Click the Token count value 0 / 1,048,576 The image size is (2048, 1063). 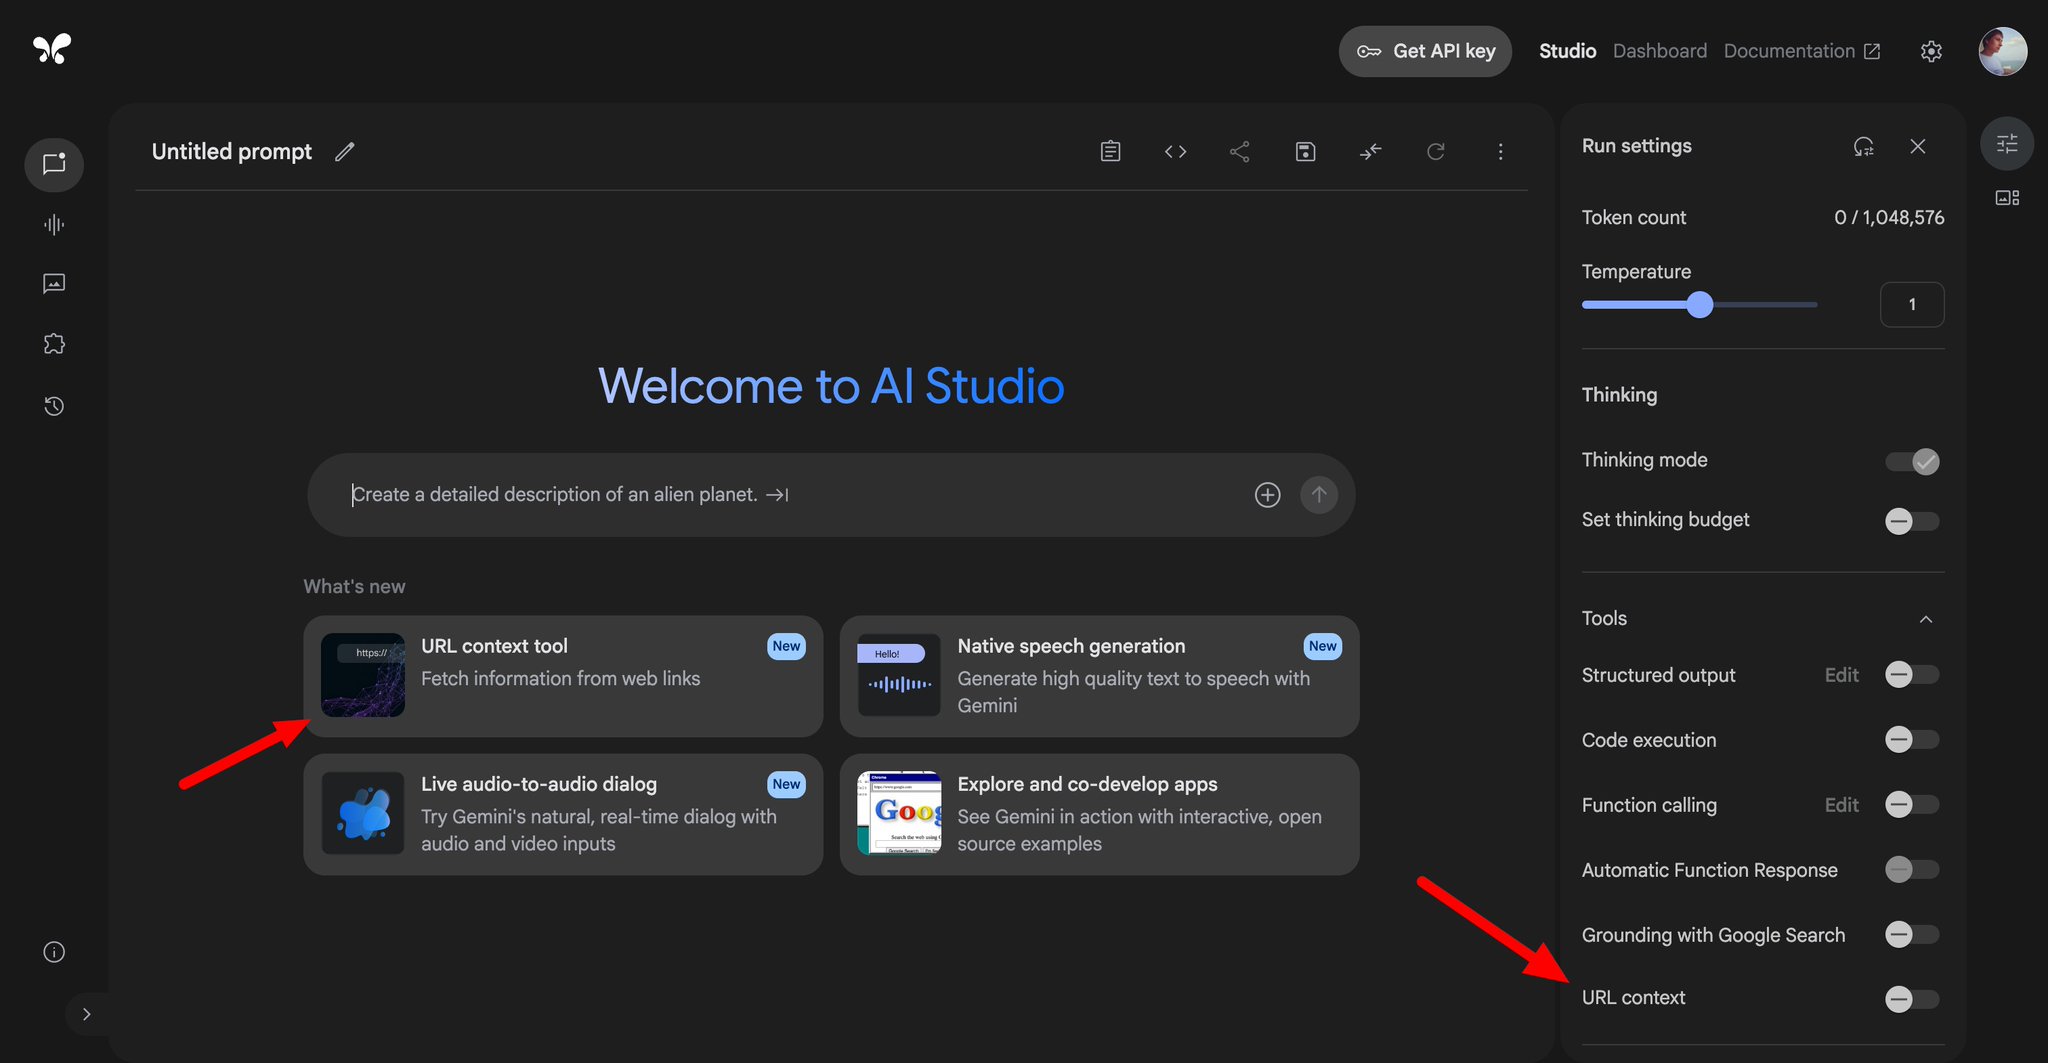click(x=1889, y=218)
